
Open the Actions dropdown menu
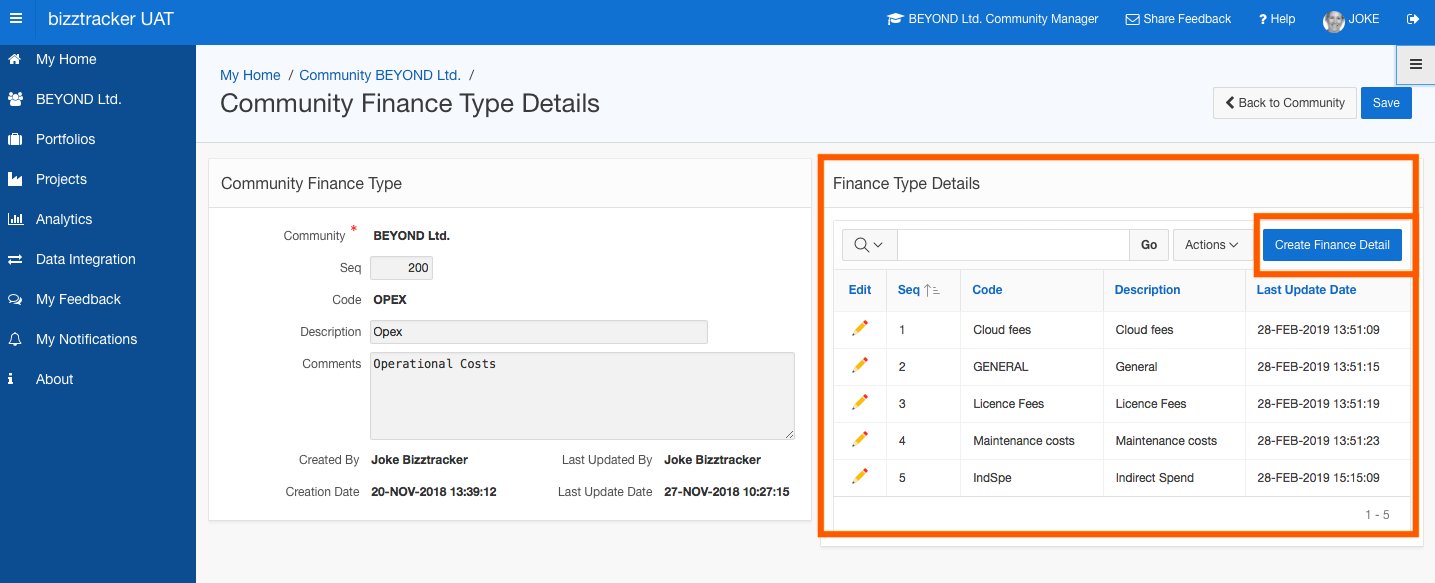1212,245
